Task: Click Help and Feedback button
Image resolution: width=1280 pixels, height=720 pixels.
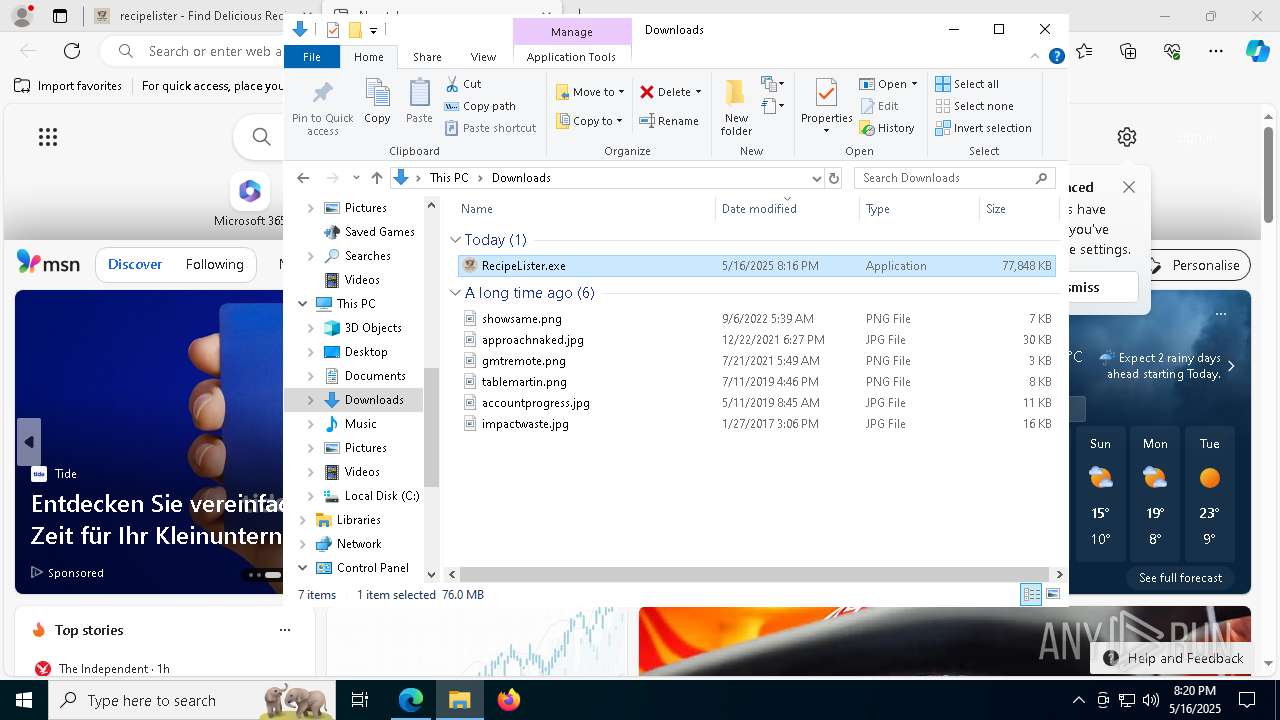Action: (x=1174, y=658)
